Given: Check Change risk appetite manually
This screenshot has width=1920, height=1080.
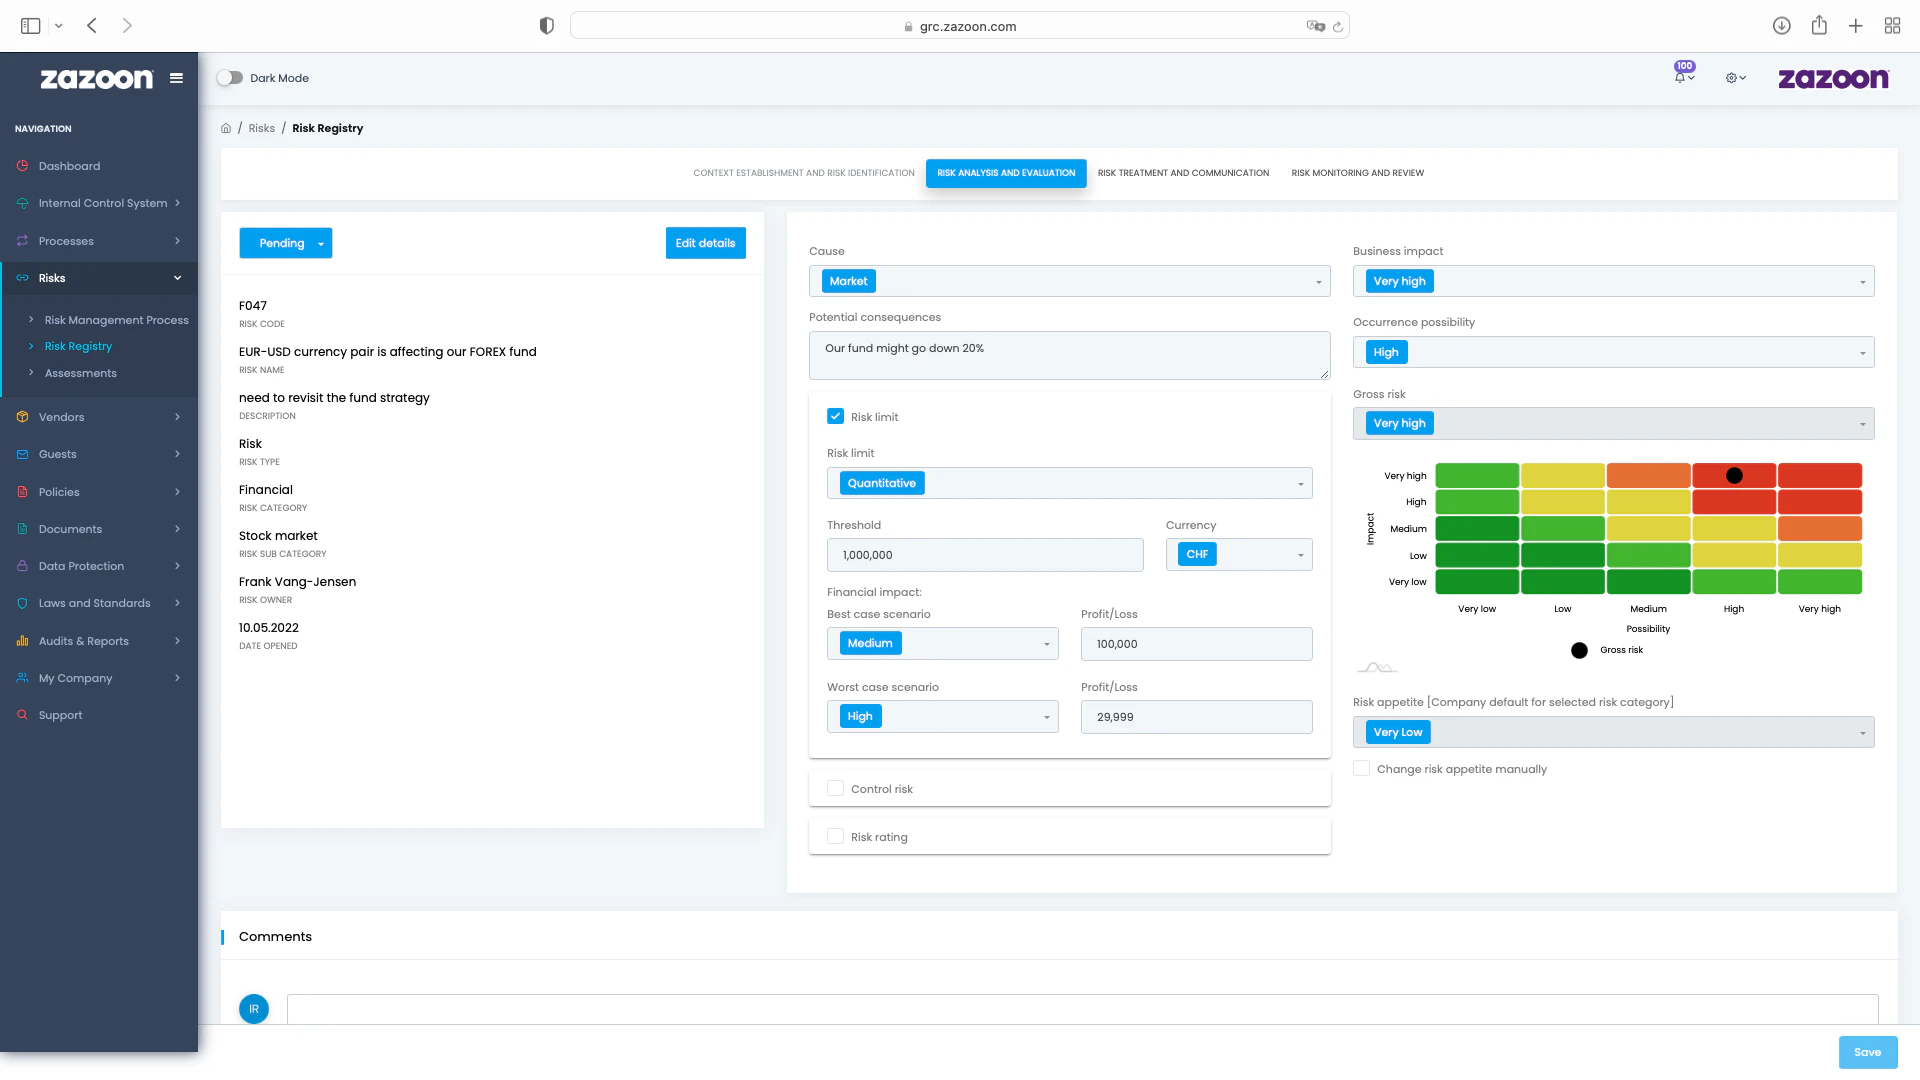Looking at the screenshot, I should 1361,768.
